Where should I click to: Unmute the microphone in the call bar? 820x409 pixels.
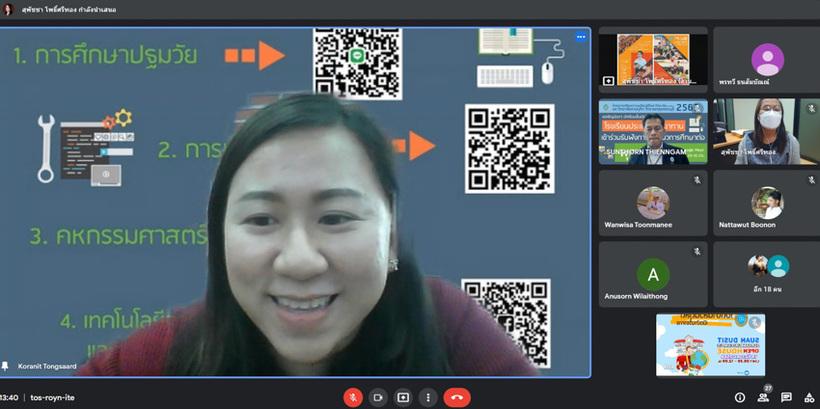353,397
